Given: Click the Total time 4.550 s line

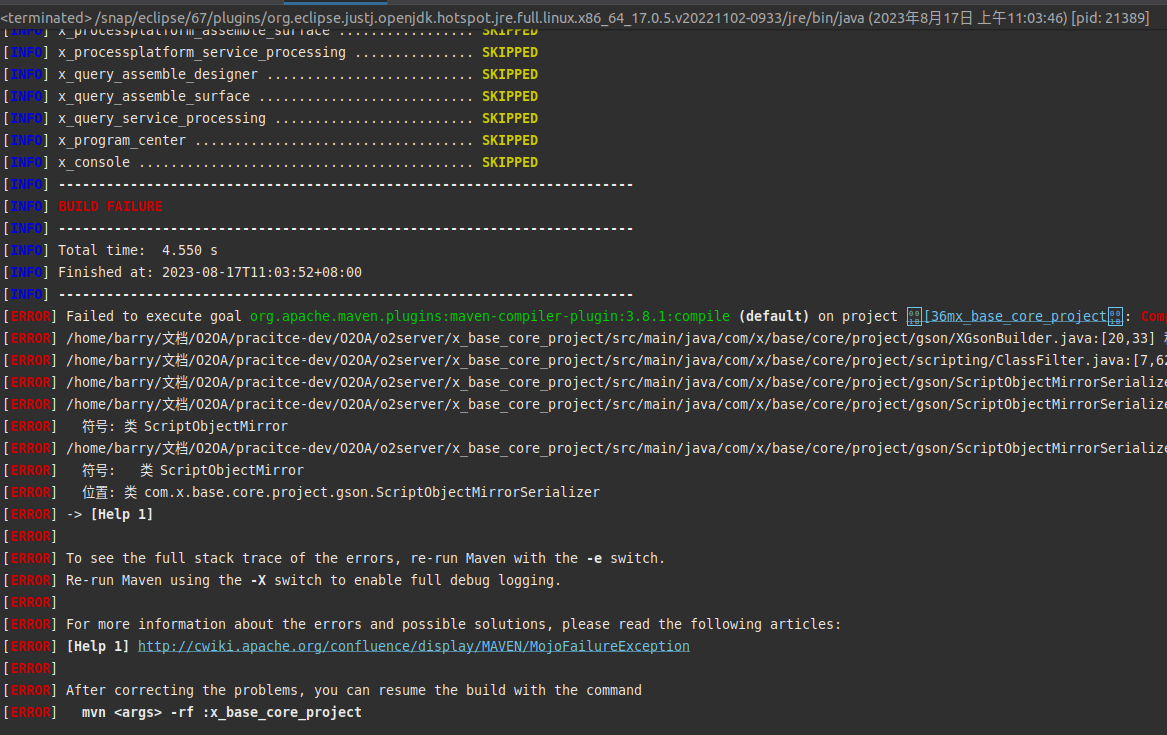Looking at the screenshot, I should click(138, 250).
